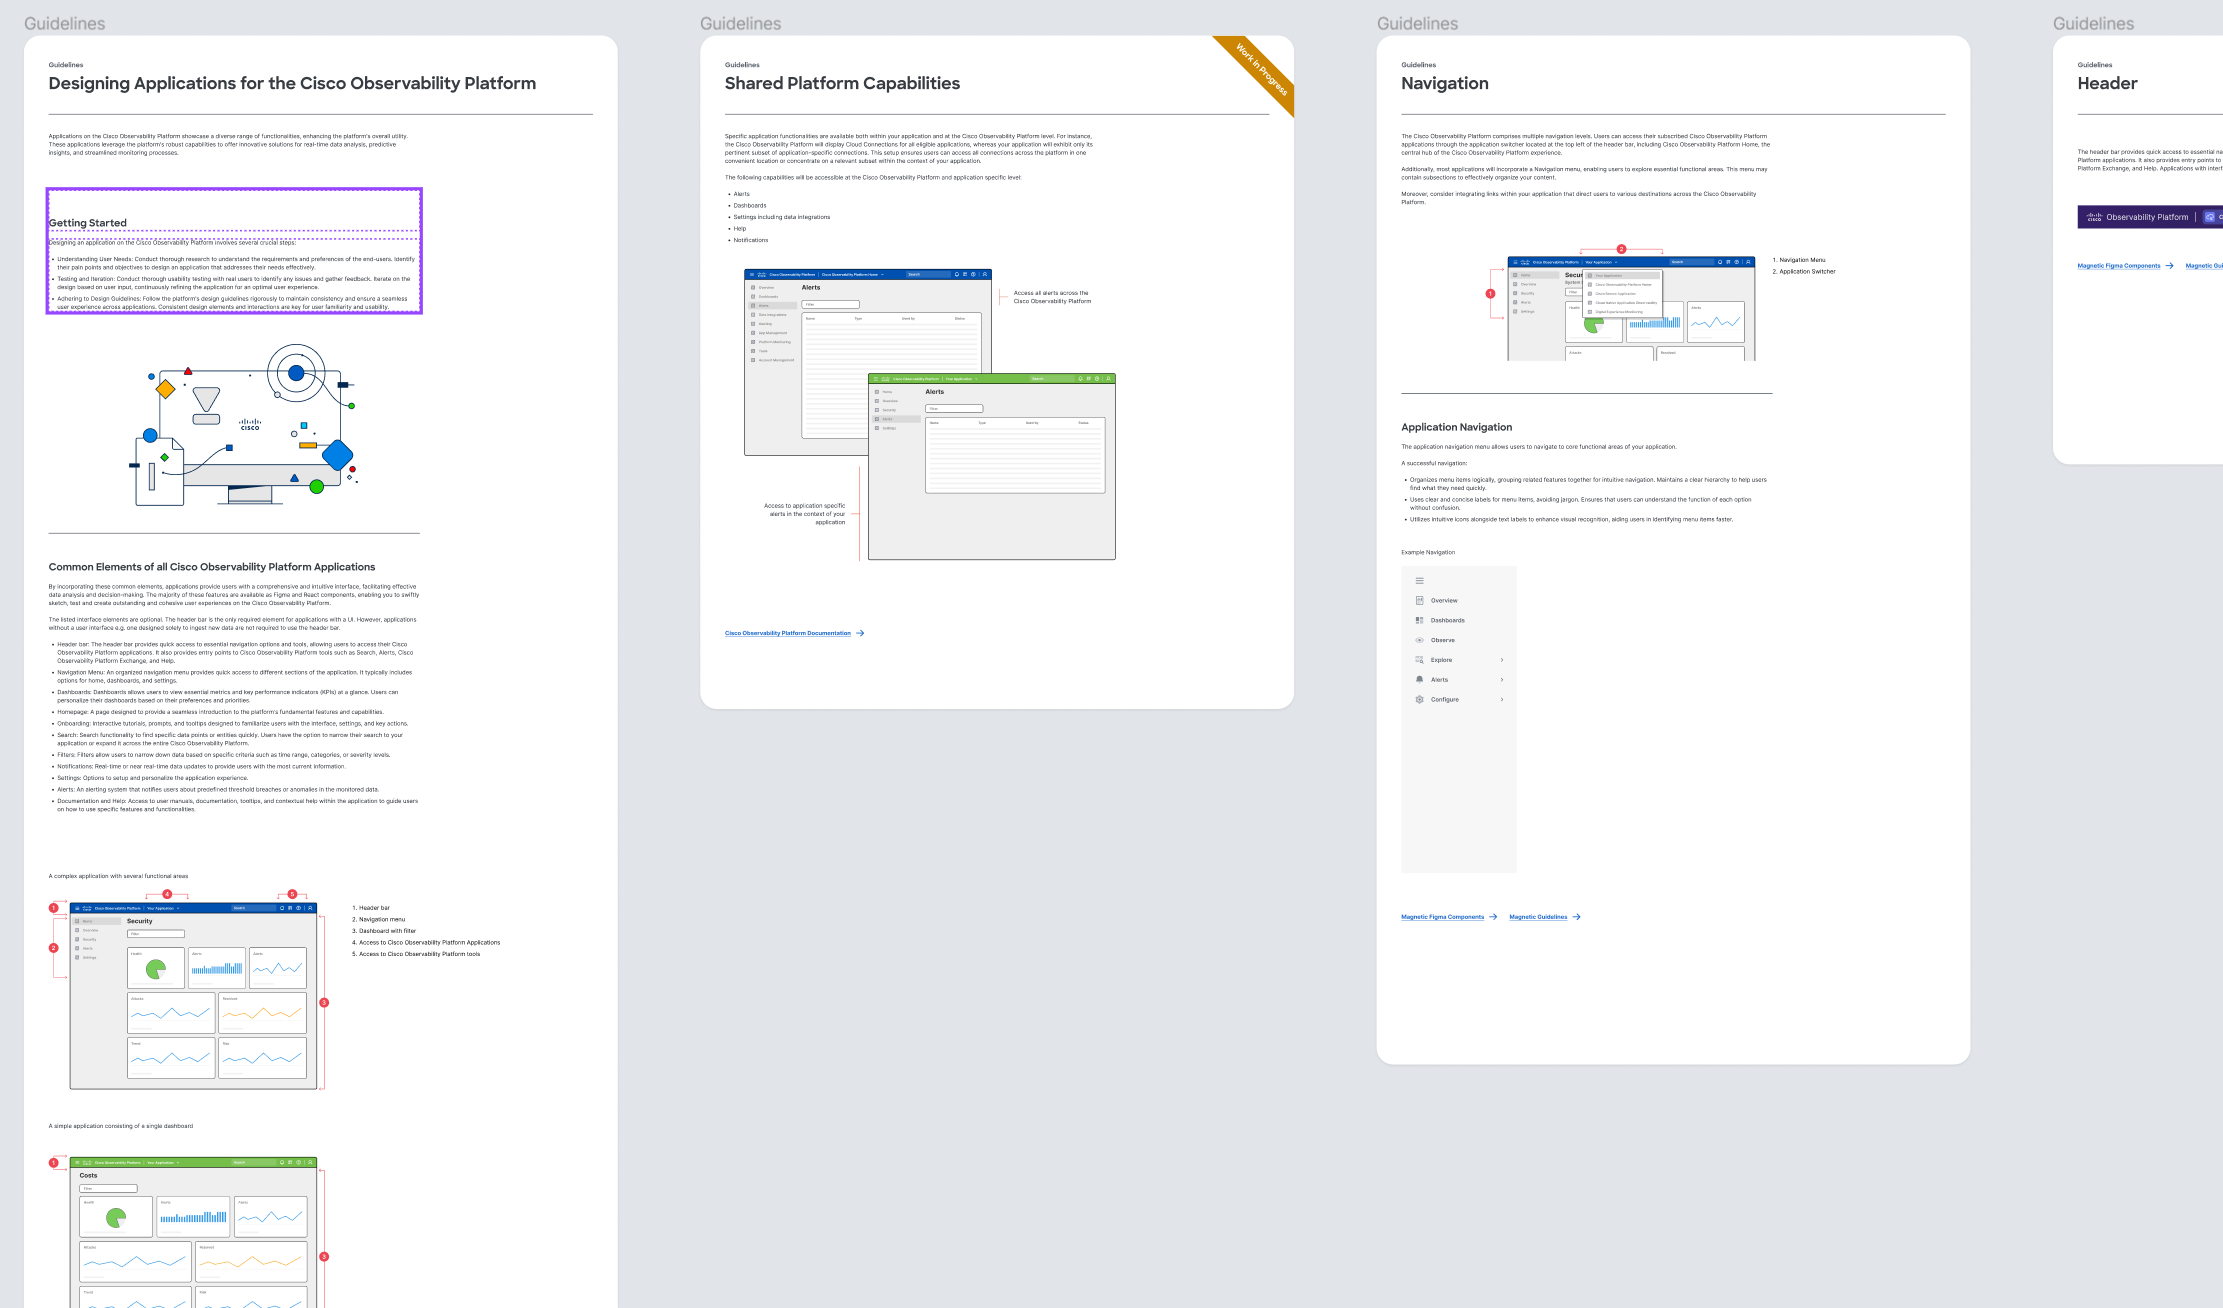Image resolution: width=2223 pixels, height=1308 pixels.
Task: Open Cisco Observability Platform Documentation link
Action: pyautogui.click(x=788, y=633)
